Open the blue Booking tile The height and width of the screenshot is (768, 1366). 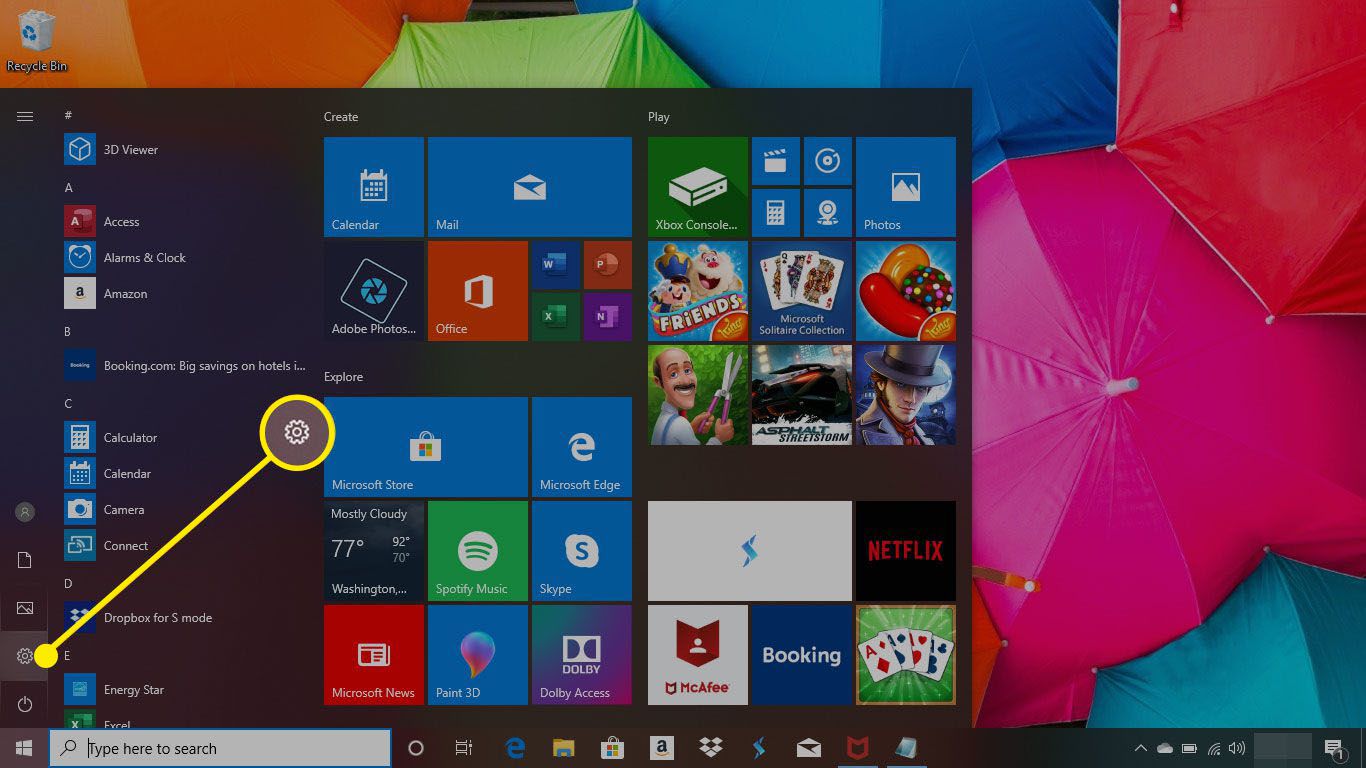click(x=801, y=654)
